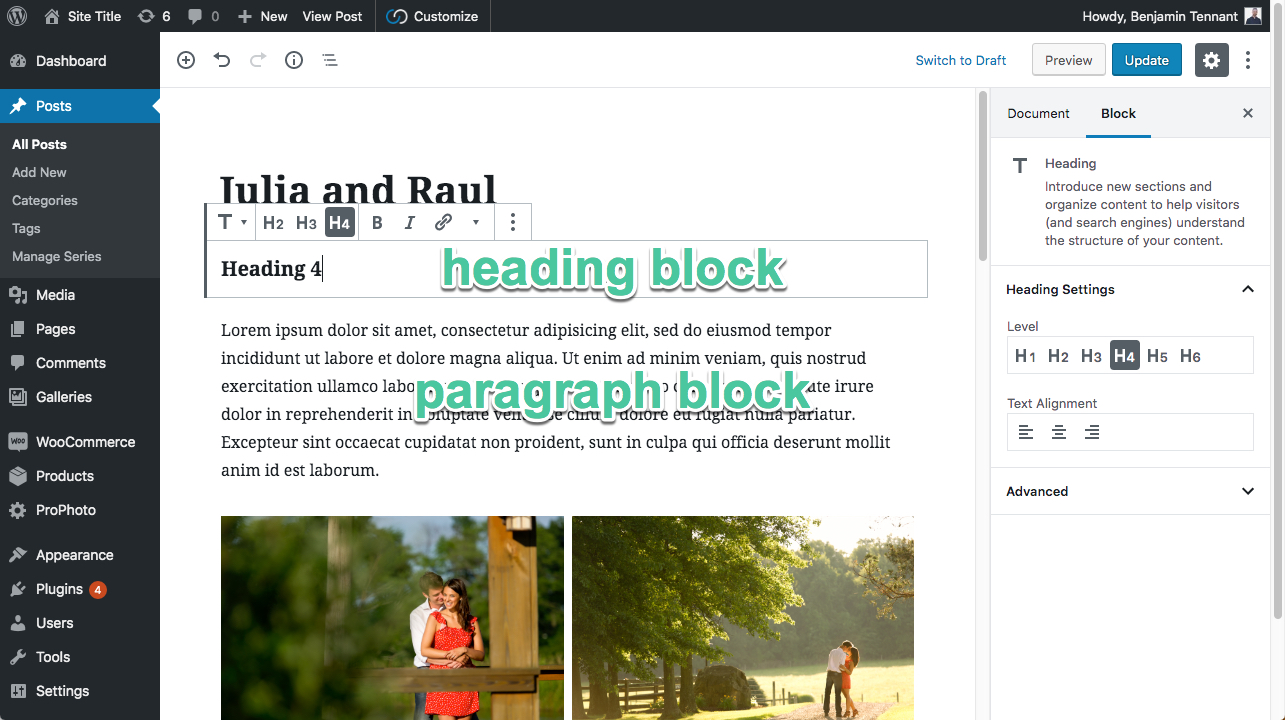Select the couple kissing under trees photo
The height and width of the screenshot is (720, 1285).
coord(743,618)
